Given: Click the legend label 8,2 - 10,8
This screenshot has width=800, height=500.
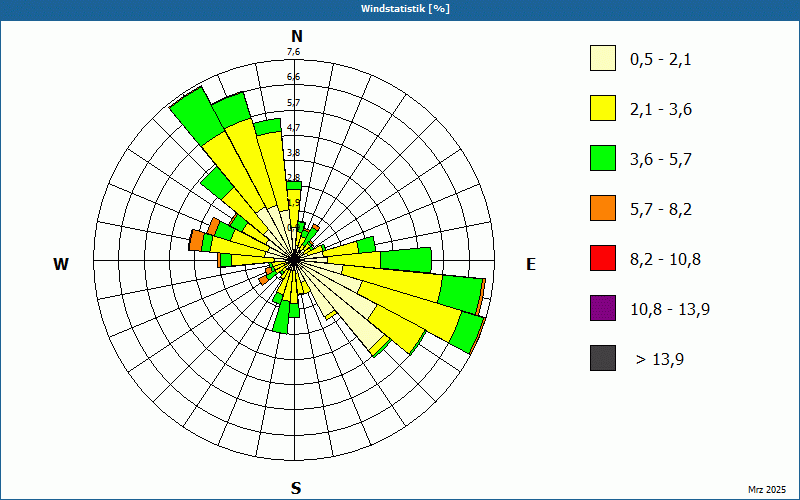Looking at the screenshot, I should click(665, 260).
